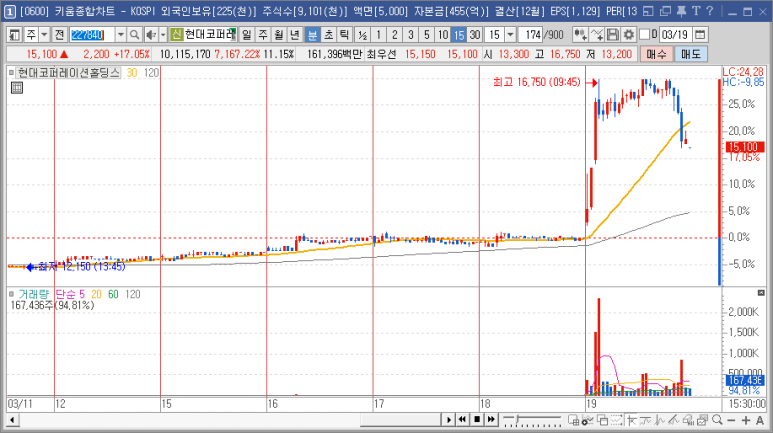773x433 pixels.
Task: Toggle the 현대코퍼레이션홀딩스 series marker
Action: (11, 73)
